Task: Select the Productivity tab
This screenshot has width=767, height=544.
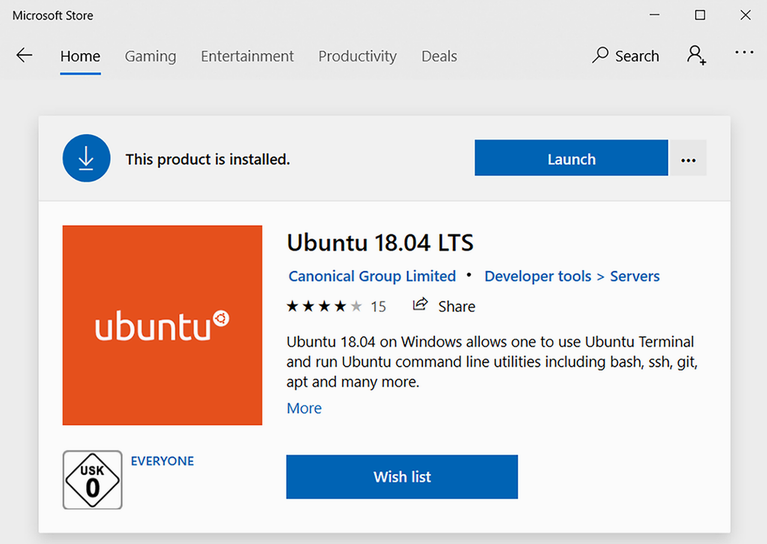Action: [357, 56]
